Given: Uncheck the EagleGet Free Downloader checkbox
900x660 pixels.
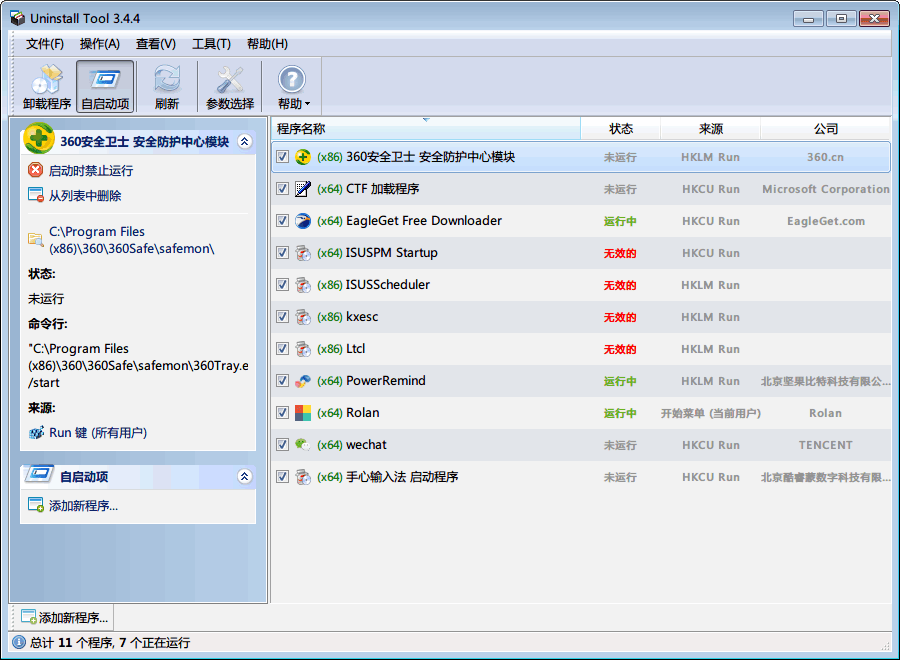Looking at the screenshot, I should pyautogui.click(x=282, y=221).
